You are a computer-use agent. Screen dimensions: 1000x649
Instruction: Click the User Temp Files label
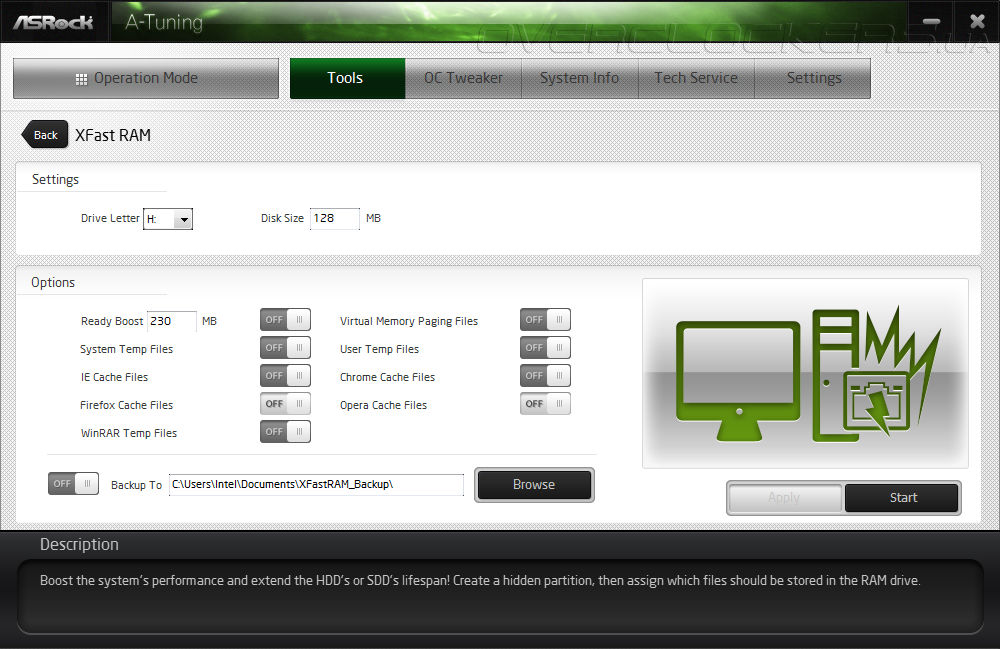(x=379, y=349)
